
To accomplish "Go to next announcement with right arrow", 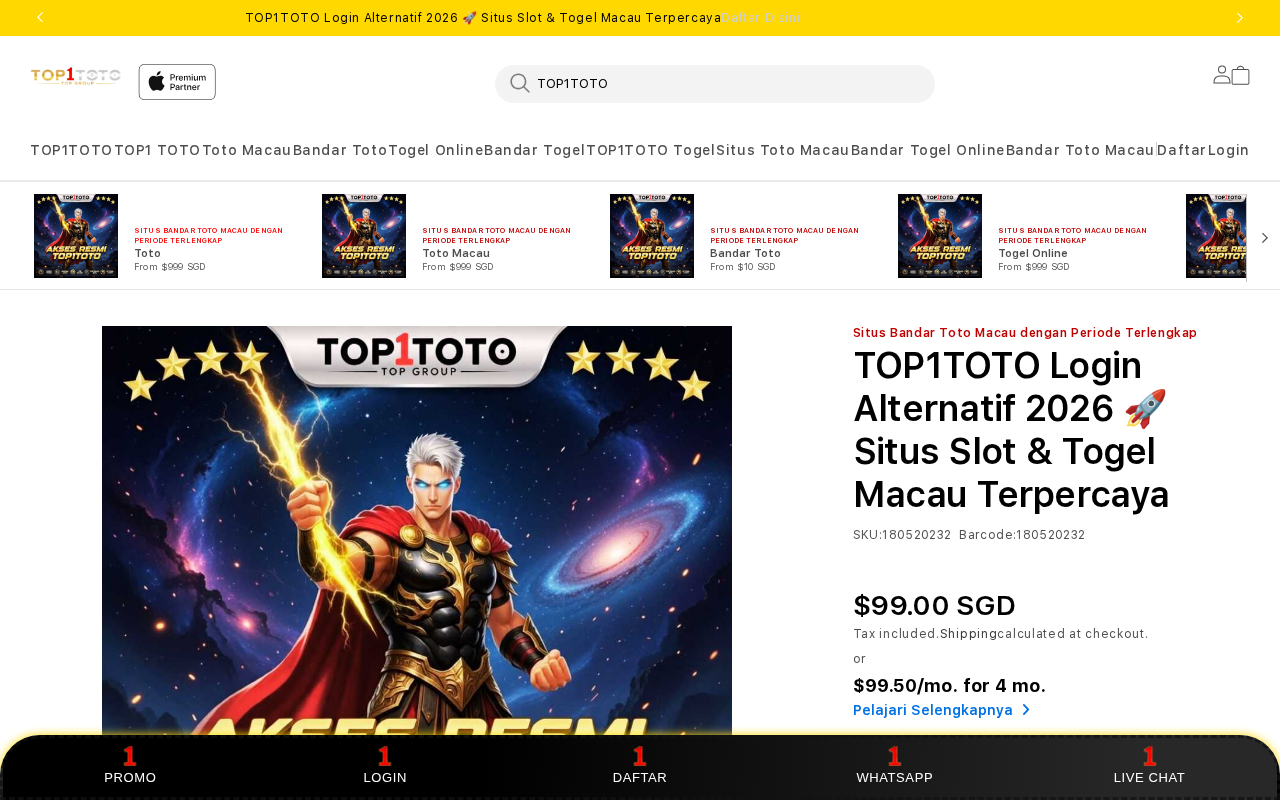I will point(1240,17).
